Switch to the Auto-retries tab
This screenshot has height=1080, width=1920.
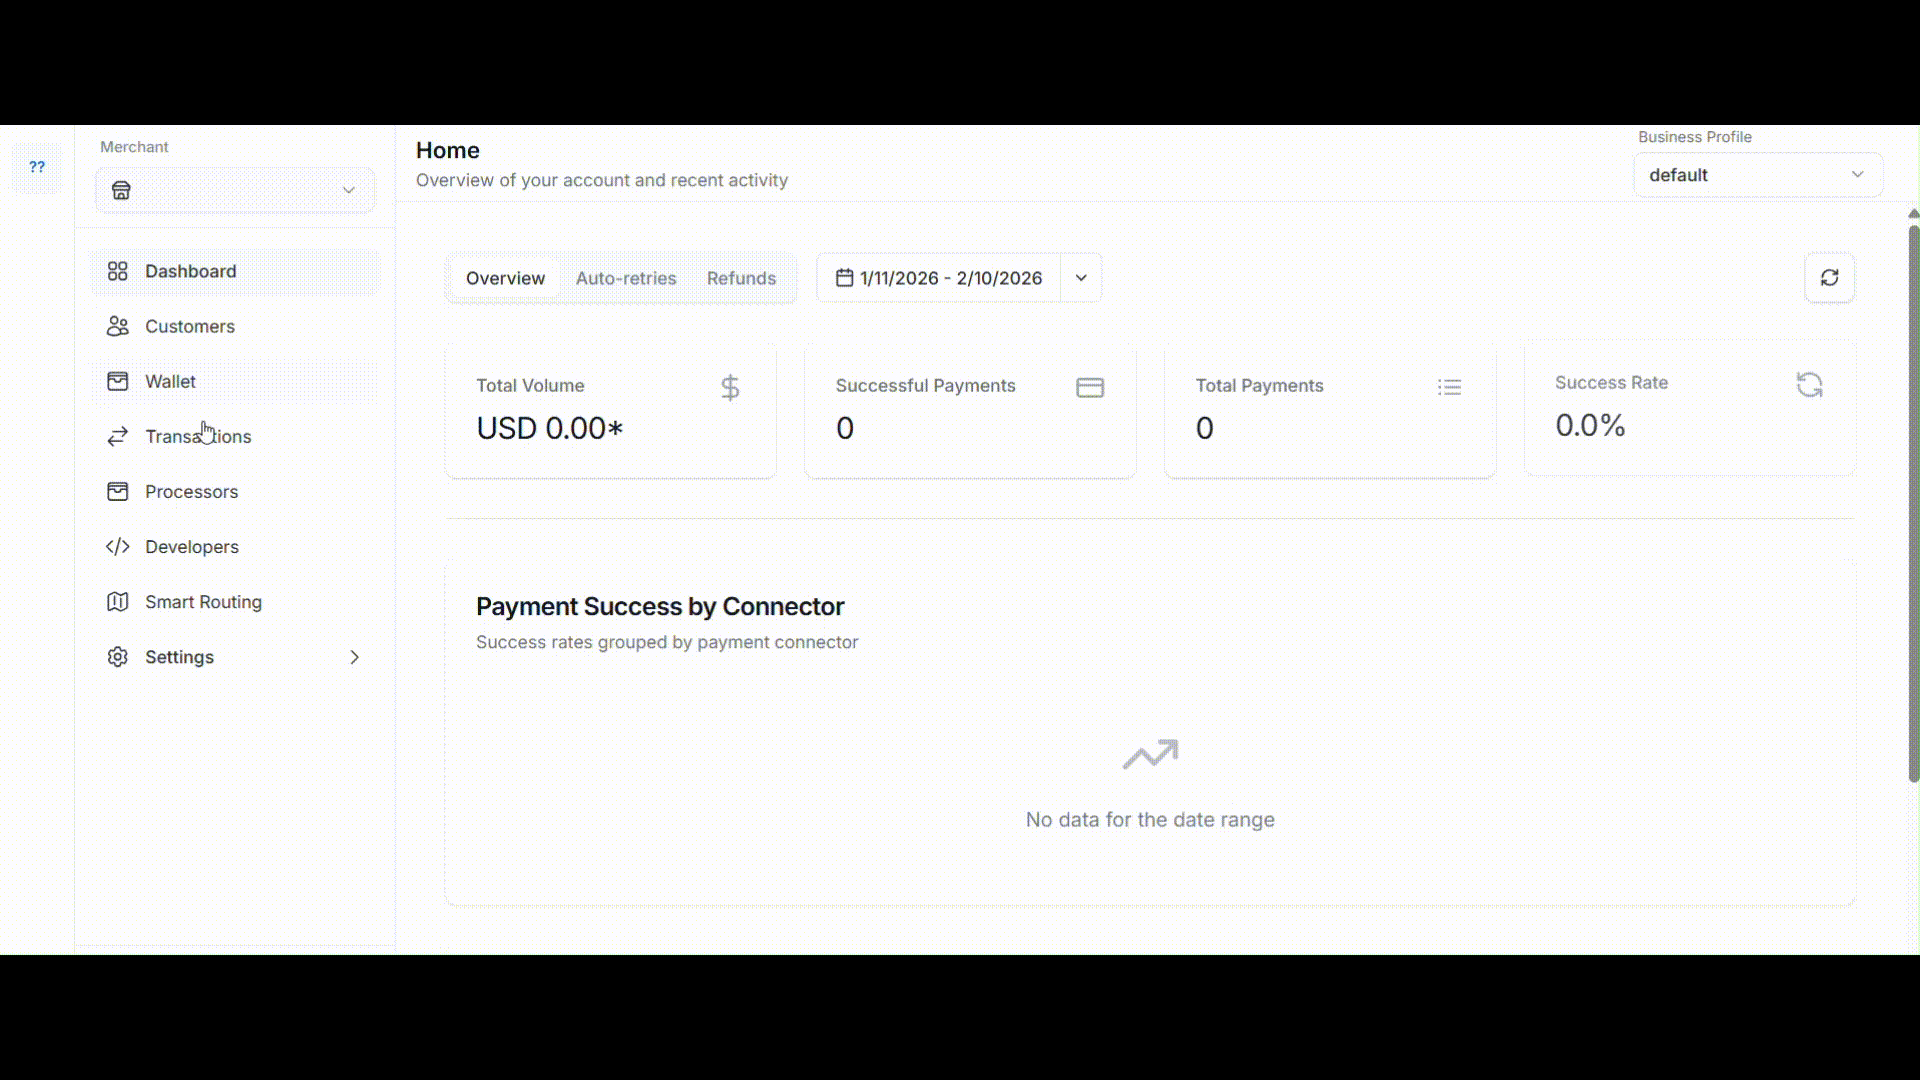point(626,278)
